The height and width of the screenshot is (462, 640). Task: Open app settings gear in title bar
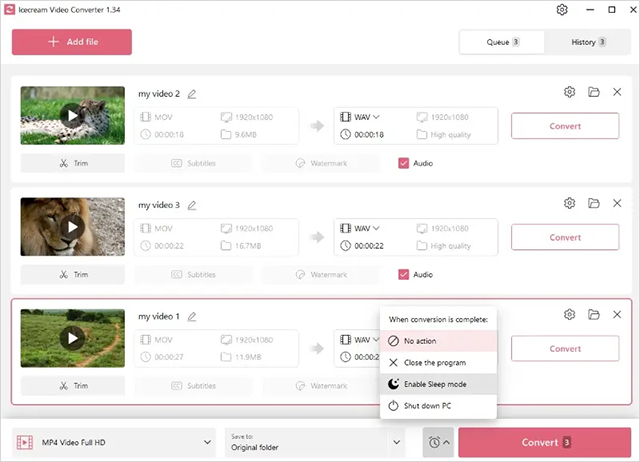tap(561, 10)
